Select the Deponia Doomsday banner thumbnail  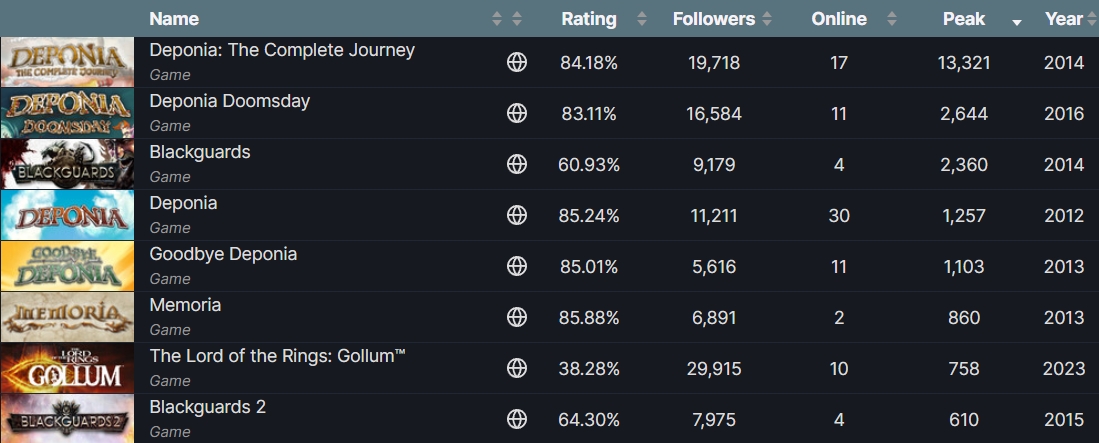coord(68,113)
